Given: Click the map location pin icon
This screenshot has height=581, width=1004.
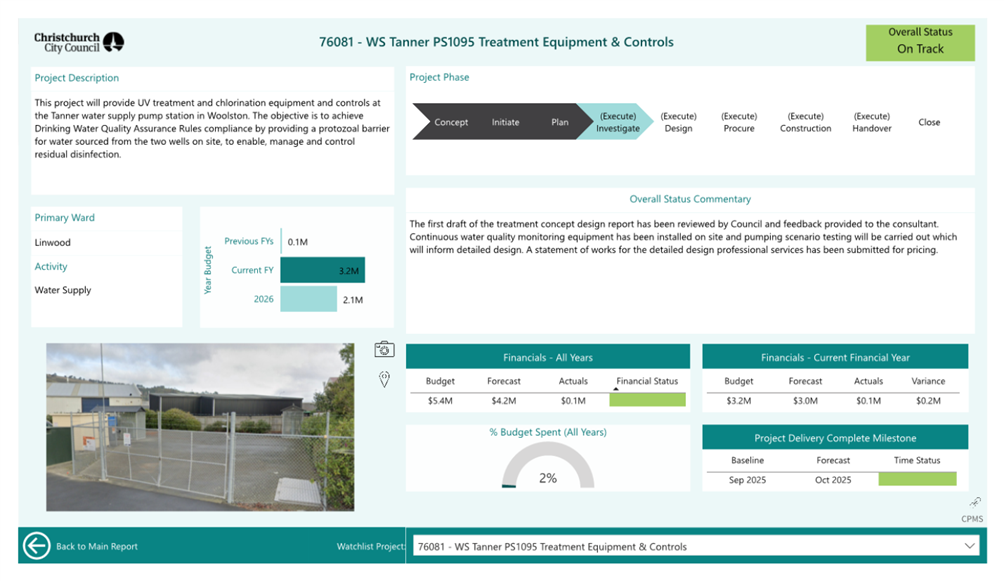Looking at the screenshot, I should (x=384, y=379).
